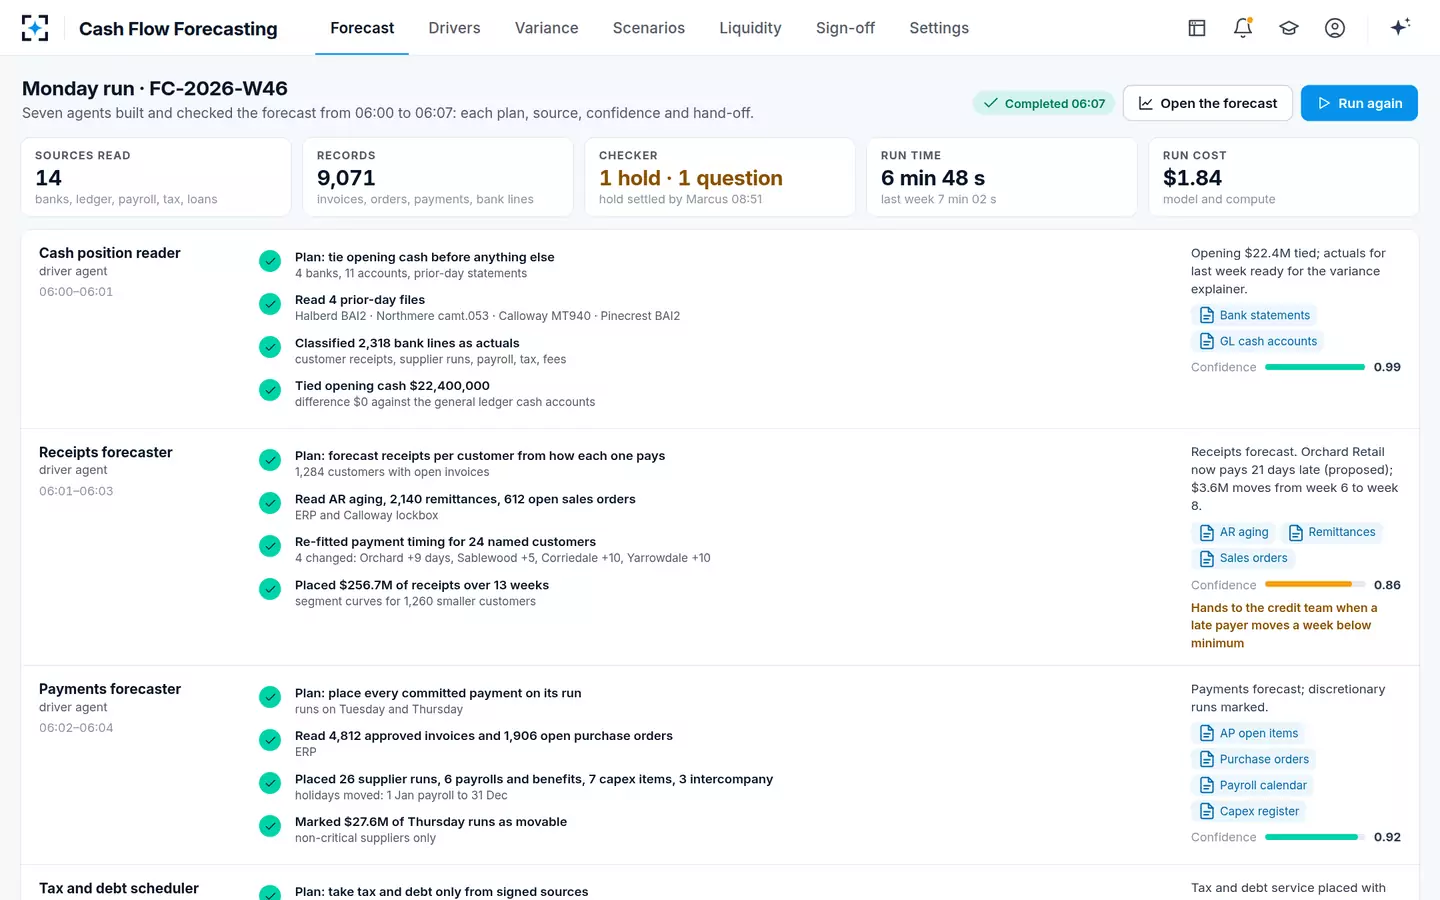Open the Drivers tab
Viewport: 1440px width, 900px height.
[x=454, y=28]
